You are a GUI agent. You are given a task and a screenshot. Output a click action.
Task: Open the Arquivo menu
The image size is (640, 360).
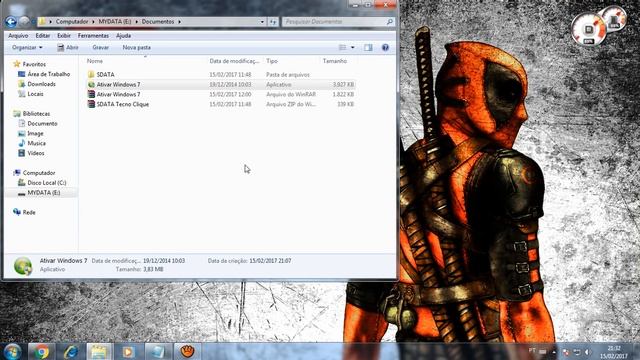click(18, 36)
